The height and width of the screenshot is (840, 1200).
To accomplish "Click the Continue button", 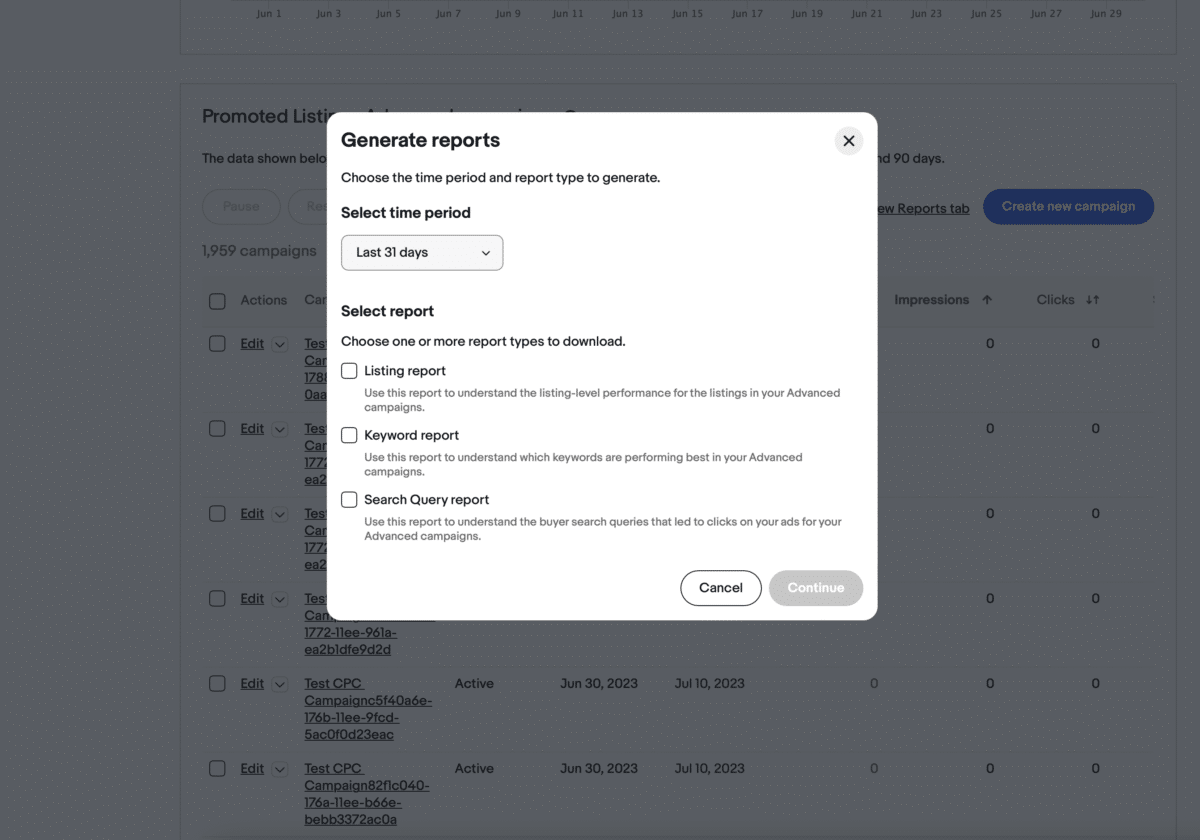I will [x=816, y=588].
